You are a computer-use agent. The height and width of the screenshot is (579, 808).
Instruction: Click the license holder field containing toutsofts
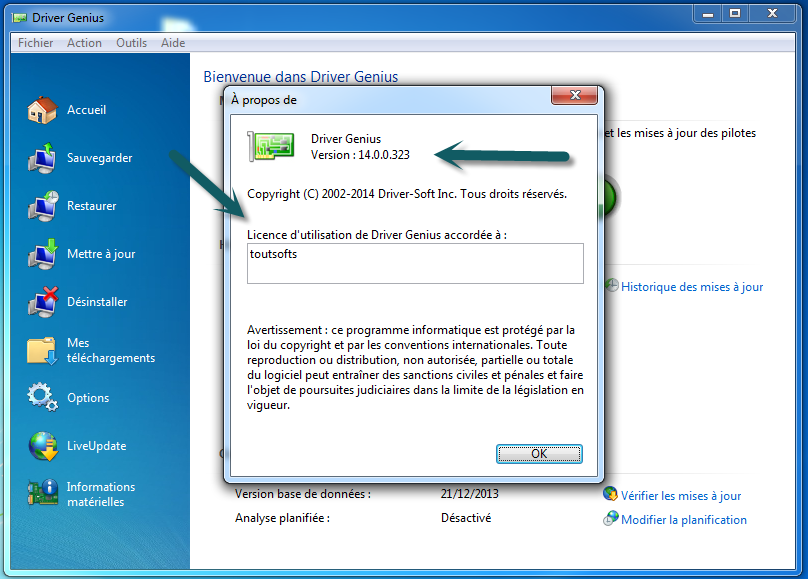click(415, 263)
